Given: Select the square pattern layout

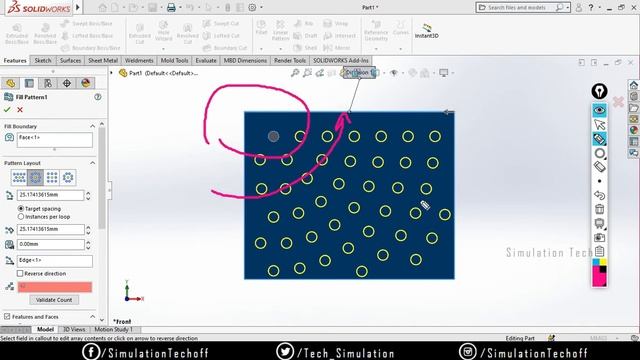Looking at the screenshot, I should pos(52,178).
